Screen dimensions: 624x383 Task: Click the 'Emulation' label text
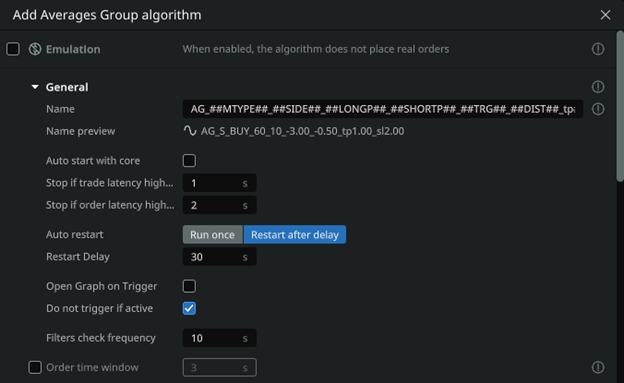tap(73, 49)
